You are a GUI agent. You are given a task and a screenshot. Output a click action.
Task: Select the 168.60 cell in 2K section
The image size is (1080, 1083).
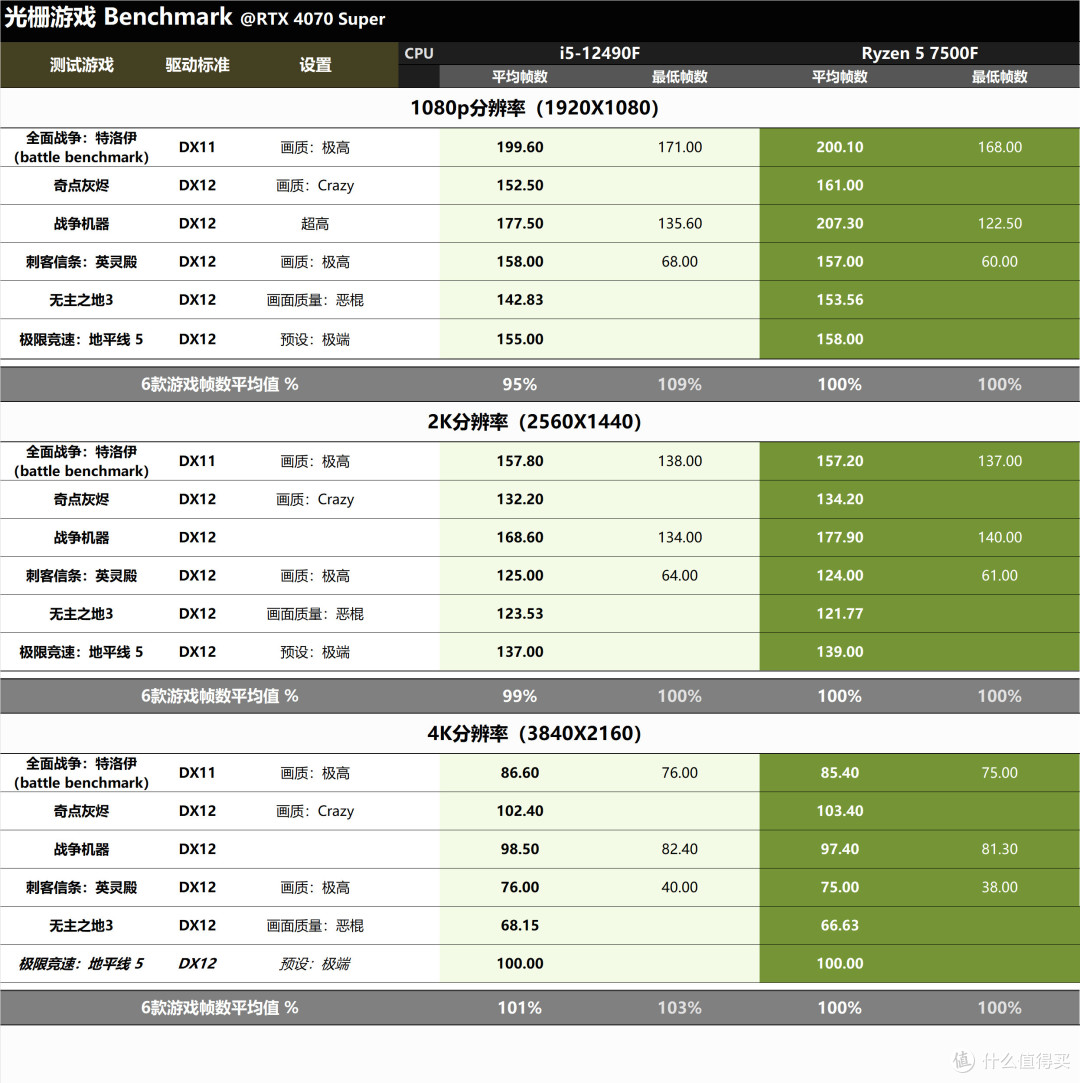(520, 537)
